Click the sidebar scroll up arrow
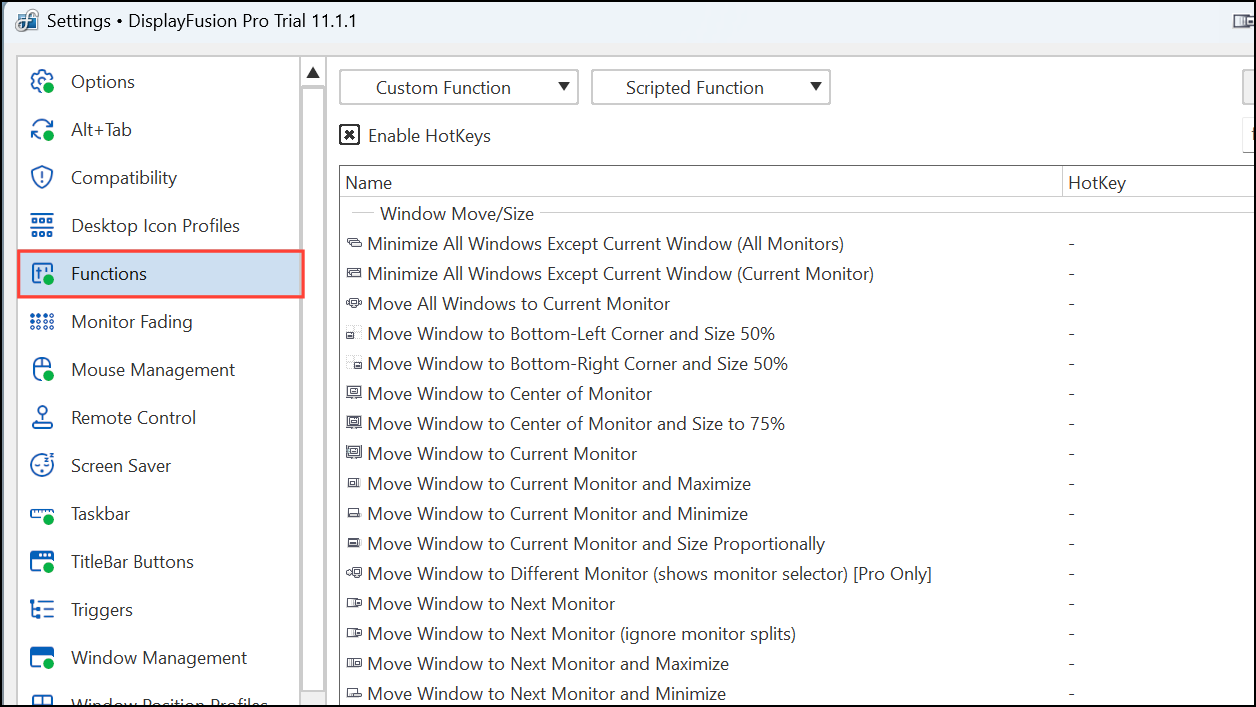The image size is (1256, 707). [x=313, y=72]
